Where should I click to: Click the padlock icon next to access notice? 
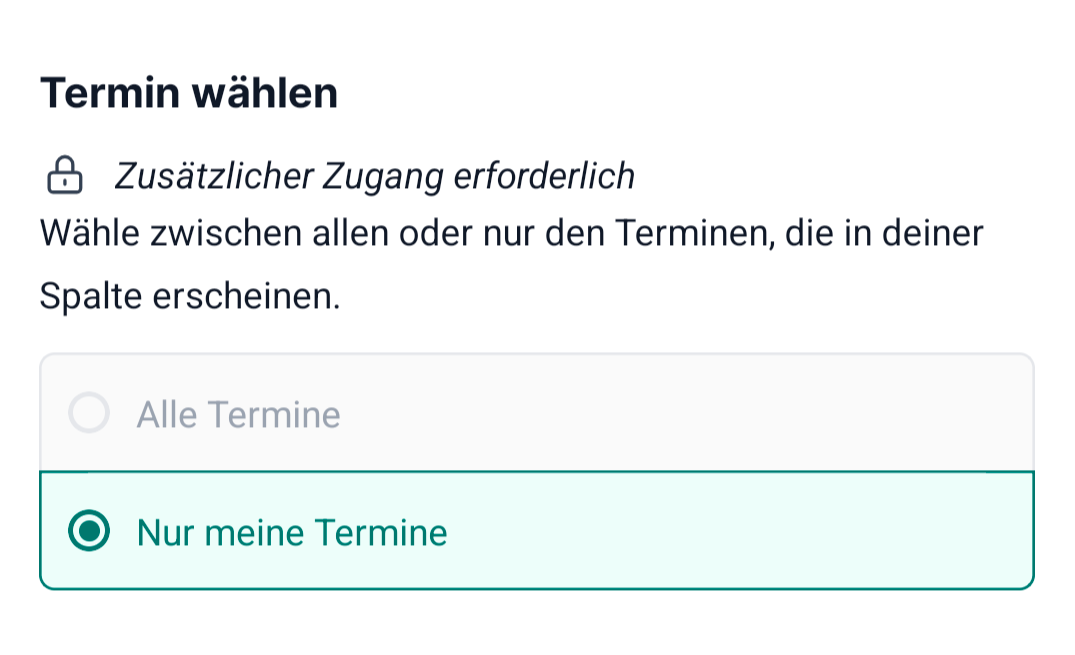coord(64,175)
